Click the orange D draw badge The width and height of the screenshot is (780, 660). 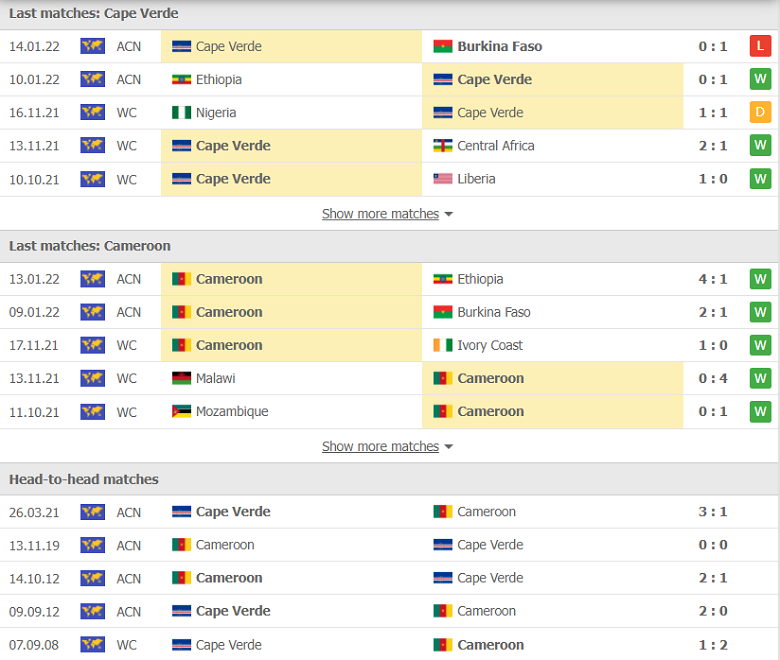pos(760,112)
